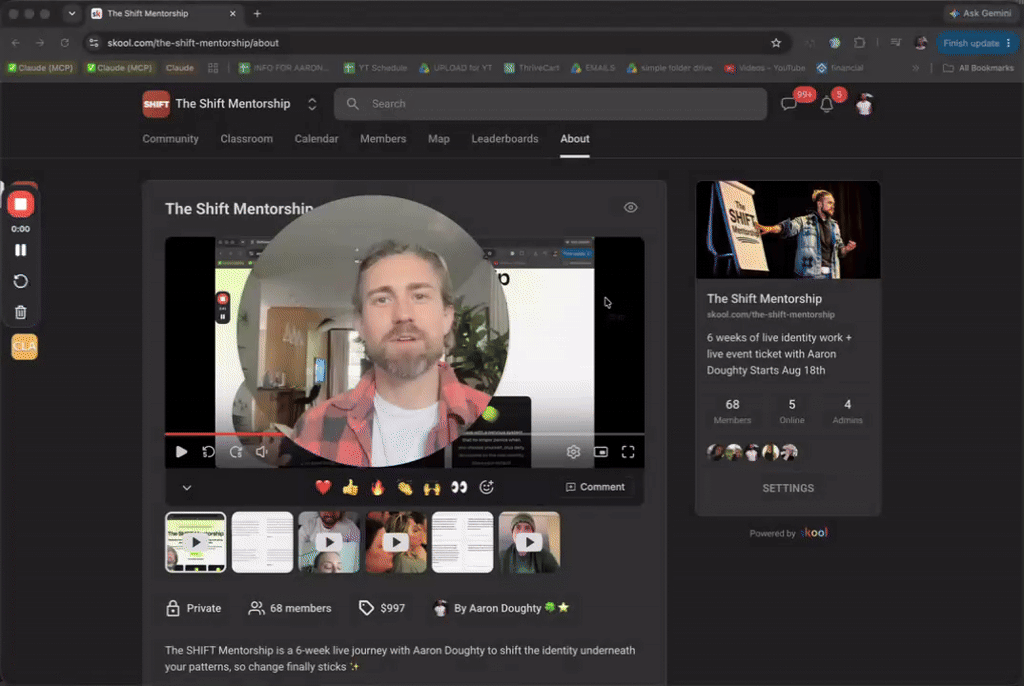Screen dimensions: 1024x686
Task: View the Members tab
Action: 383,139
